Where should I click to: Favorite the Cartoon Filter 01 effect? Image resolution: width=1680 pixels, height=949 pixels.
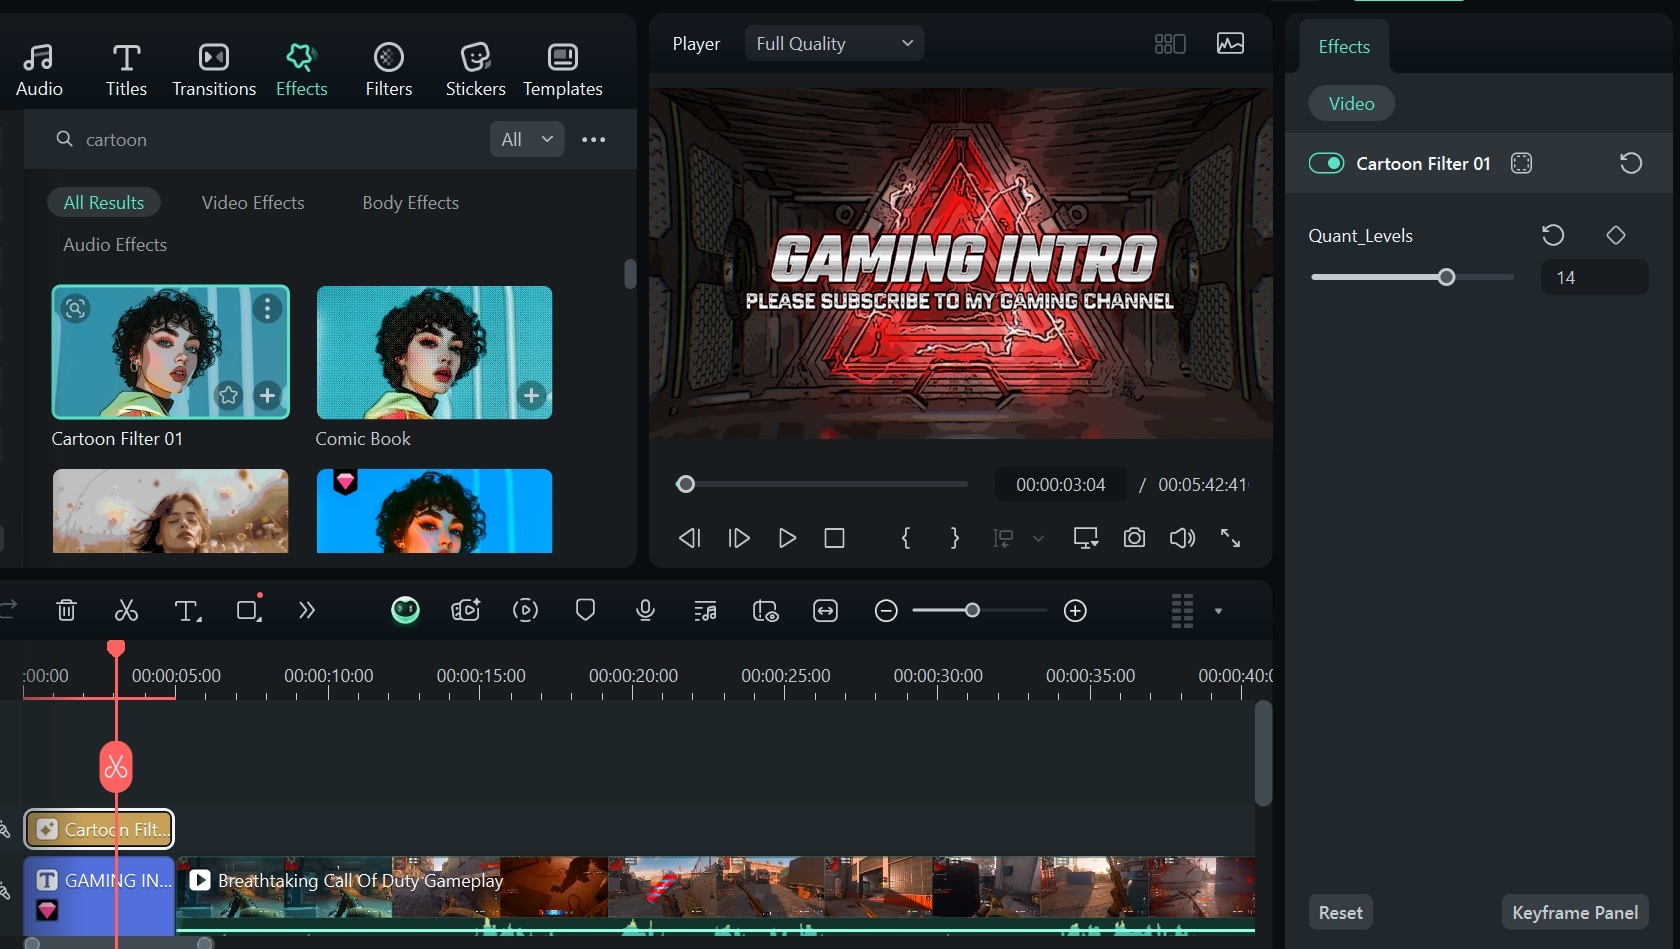pyautogui.click(x=229, y=396)
